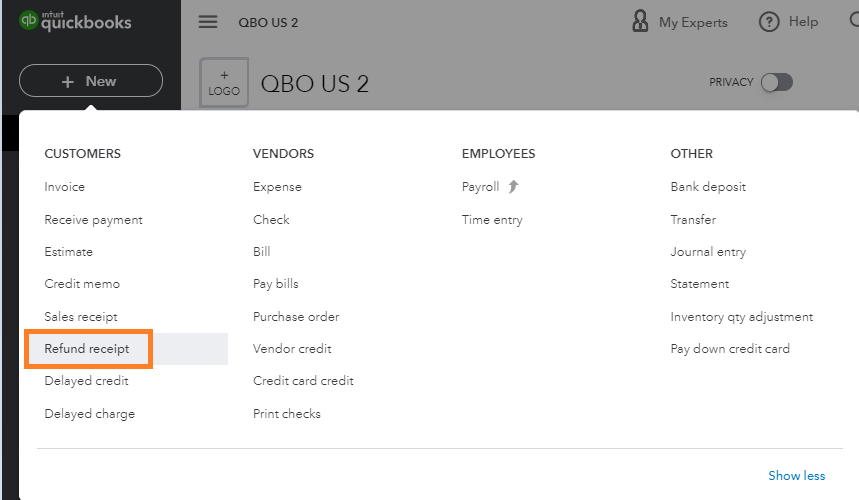The image size is (859, 500).
Task: Select Sales receipt
Action: click(81, 317)
